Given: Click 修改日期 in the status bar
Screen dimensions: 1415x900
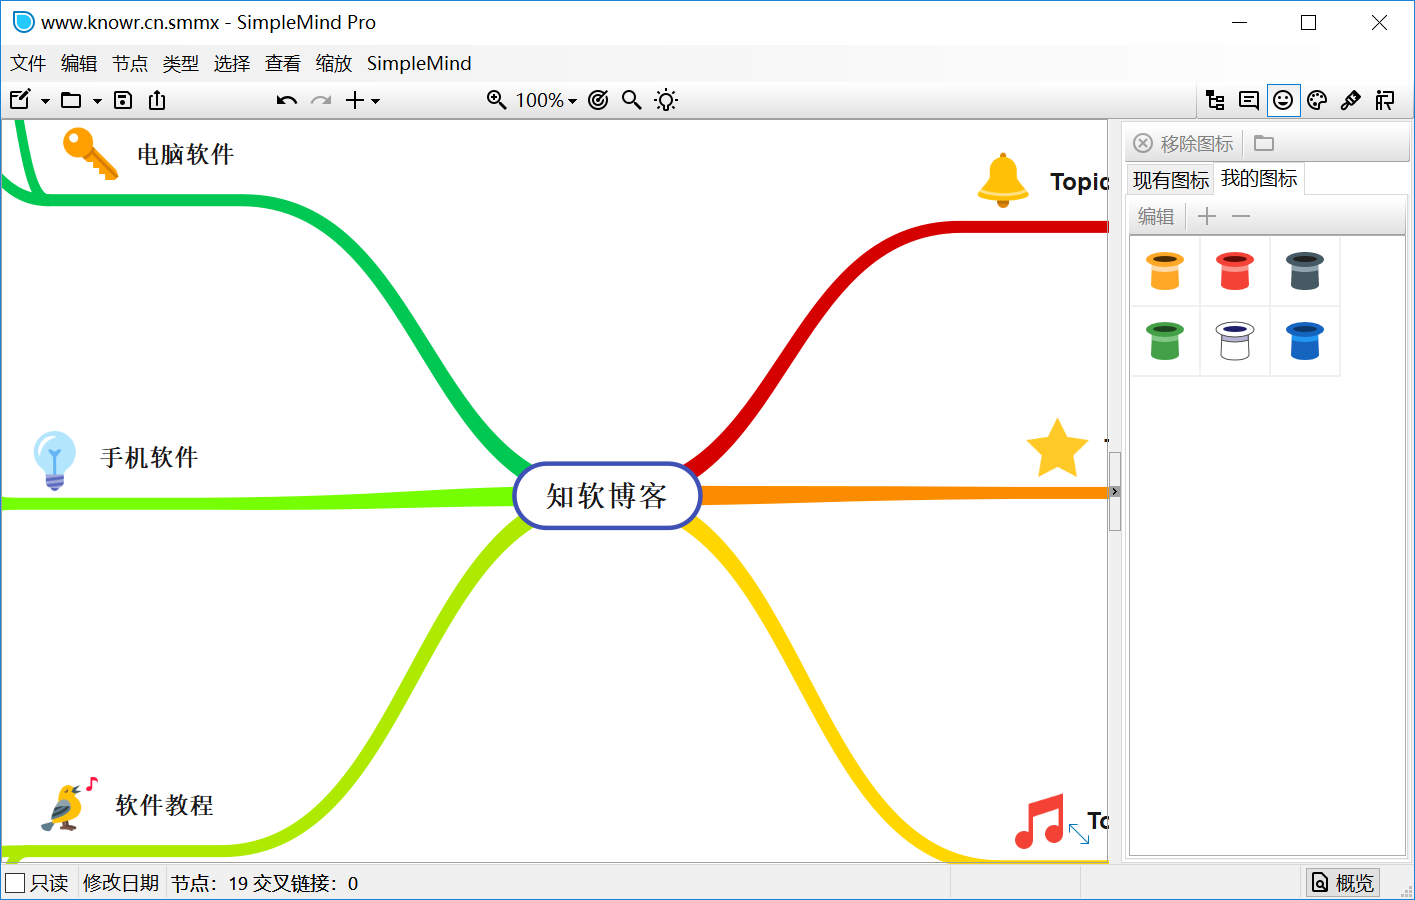Looking at the screenshot, I should pyautogui.click(x=121, y=883).
